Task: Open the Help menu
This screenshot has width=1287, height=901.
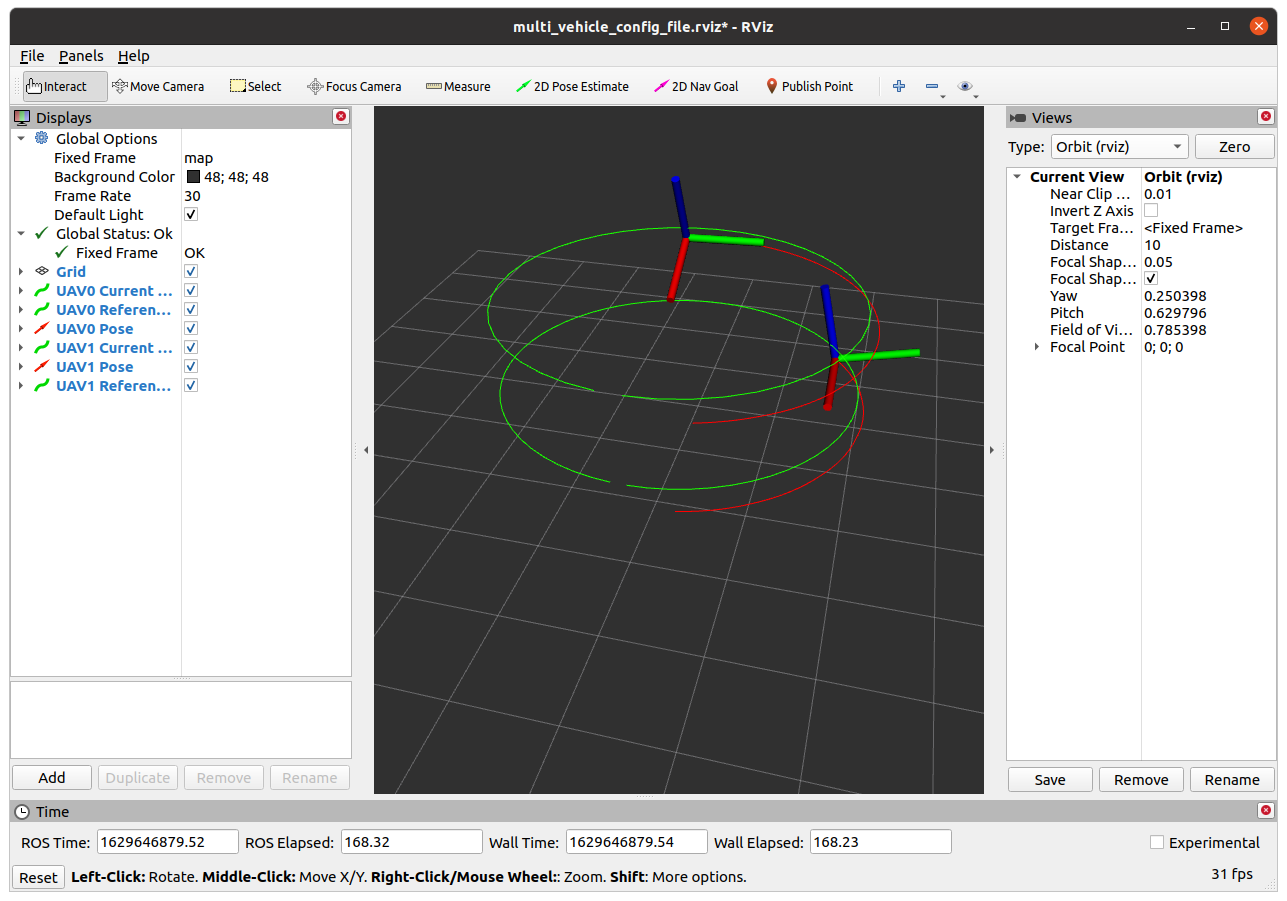Action: point(133,56)
